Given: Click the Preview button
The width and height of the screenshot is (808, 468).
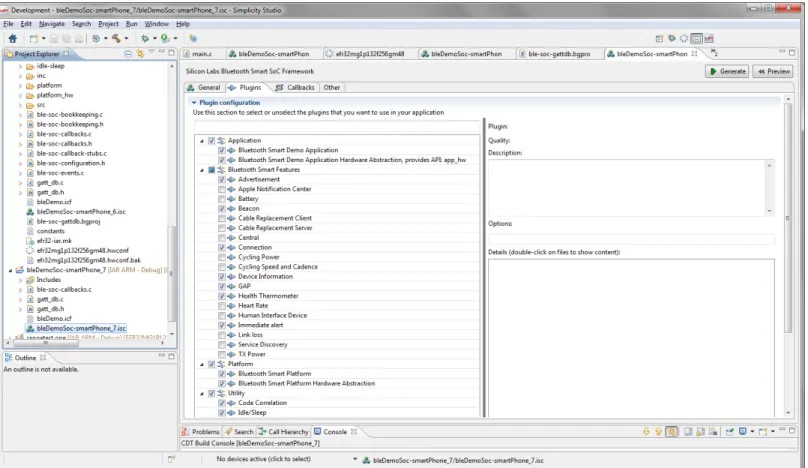Looking at the screenshot, I should 773,71.
